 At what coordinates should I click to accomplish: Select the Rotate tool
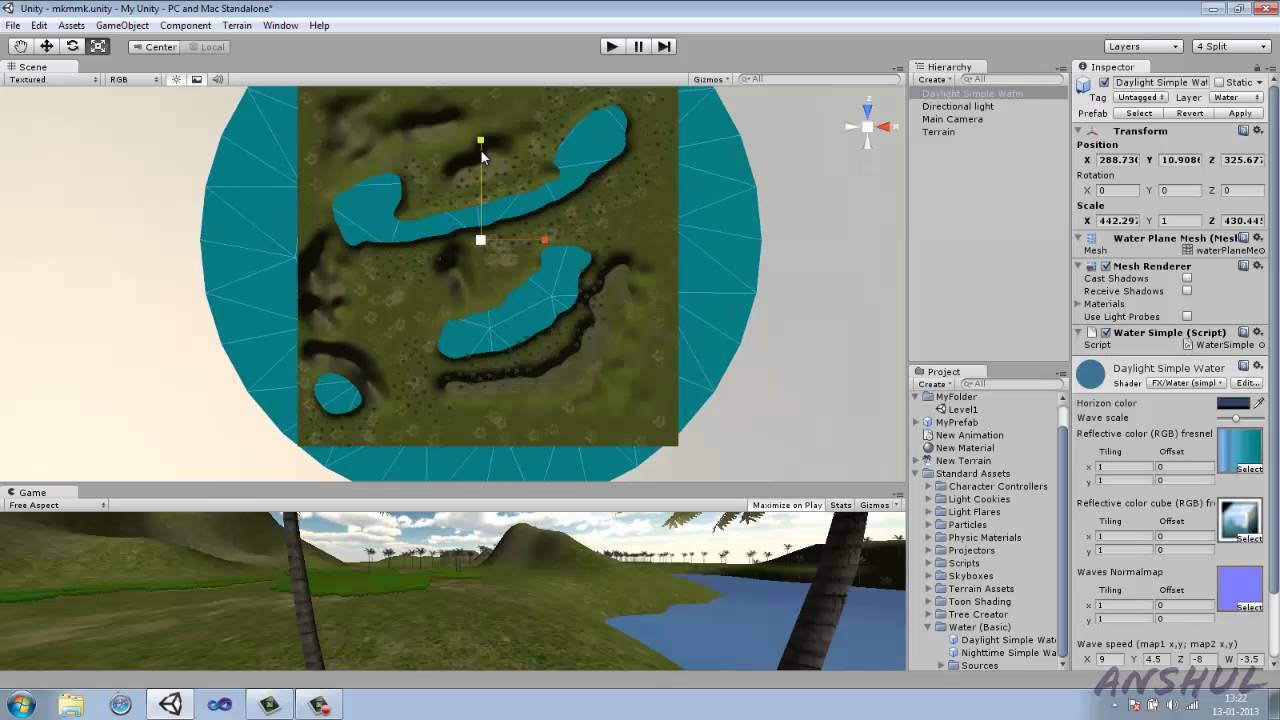71,46
